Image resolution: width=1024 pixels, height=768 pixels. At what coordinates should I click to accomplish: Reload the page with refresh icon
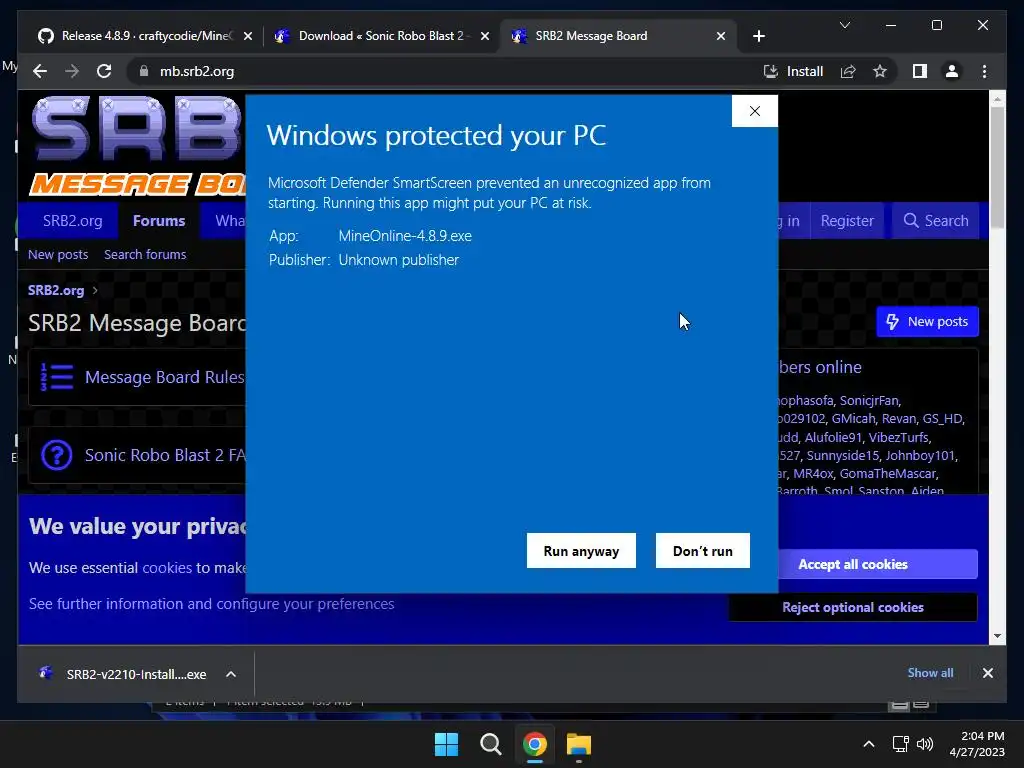[104, 71]
